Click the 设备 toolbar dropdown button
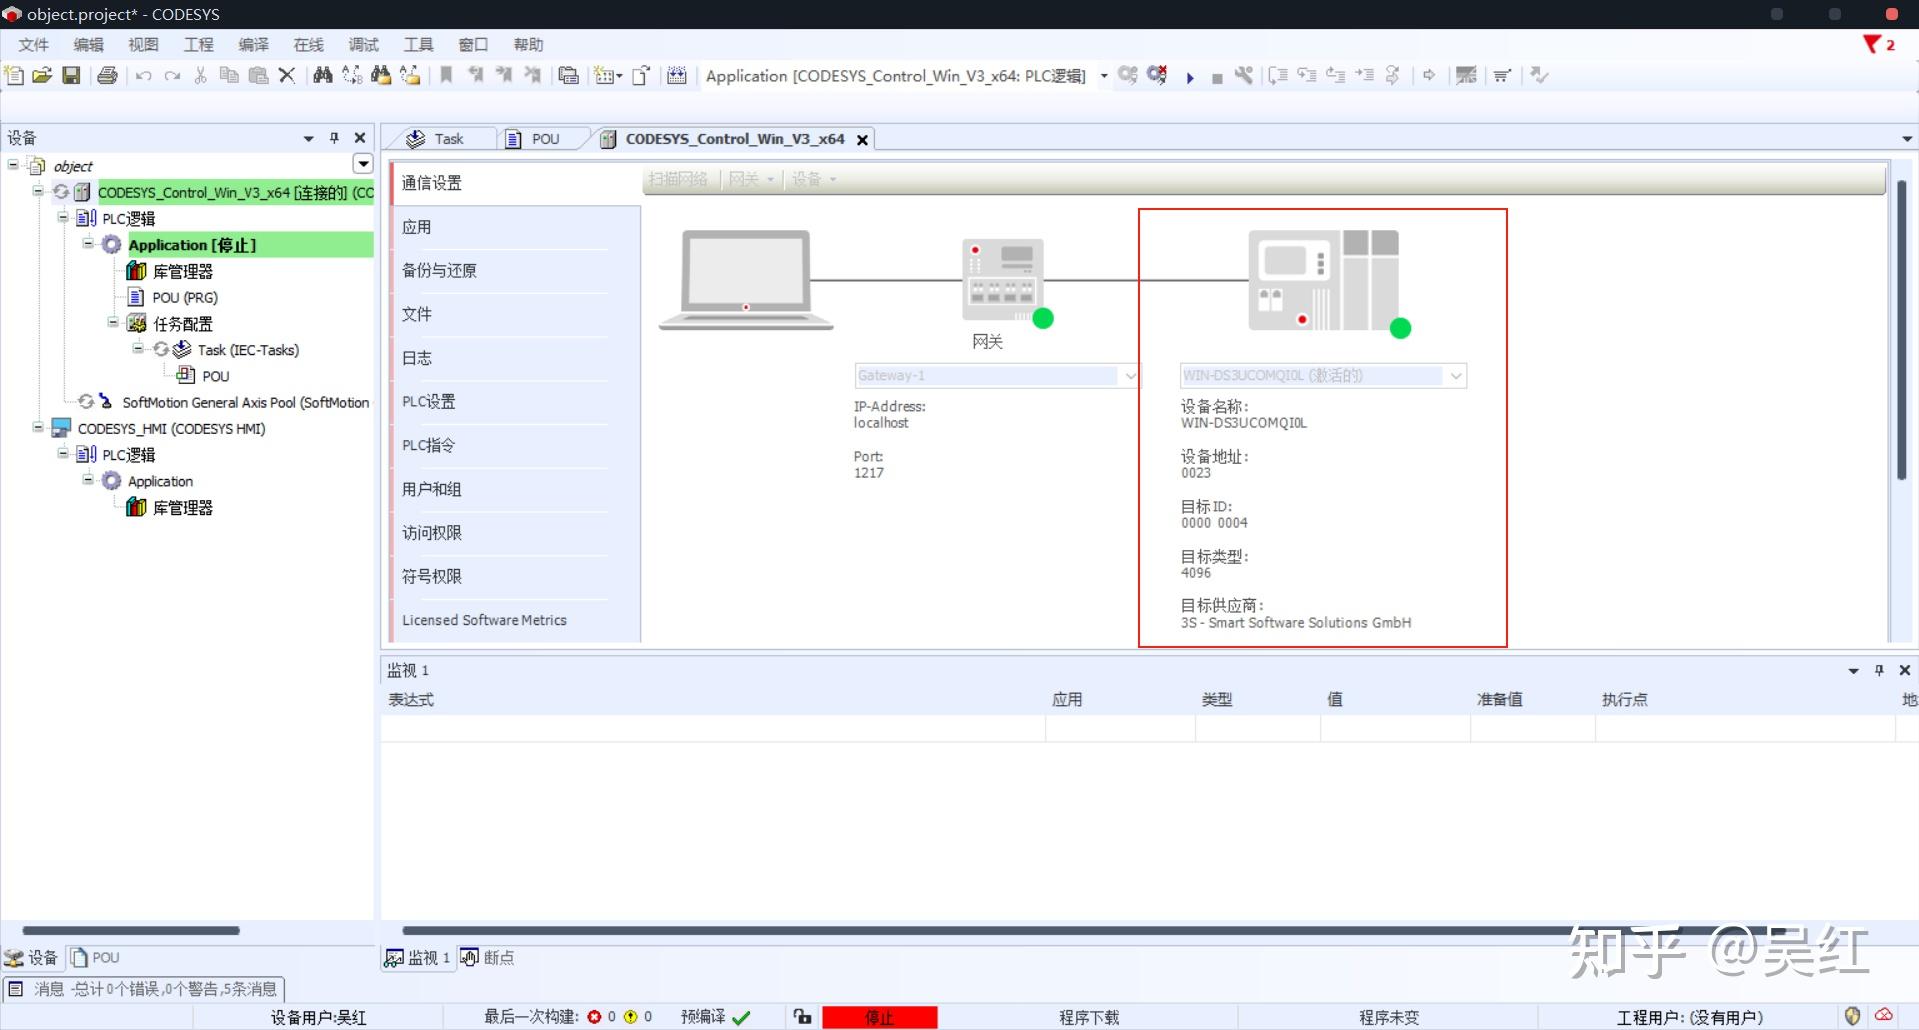Viewport: 1919px width, 1030px height. tap(814, 179)
